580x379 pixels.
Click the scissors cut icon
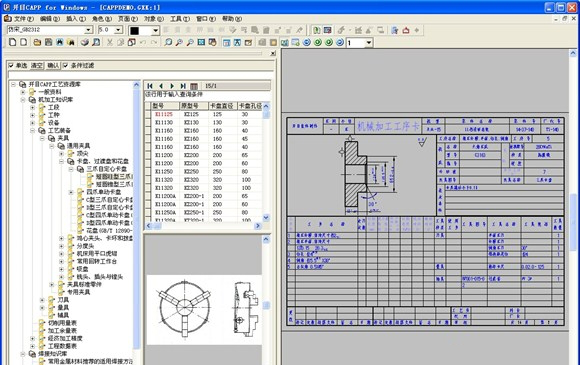[x=109, y=42]
